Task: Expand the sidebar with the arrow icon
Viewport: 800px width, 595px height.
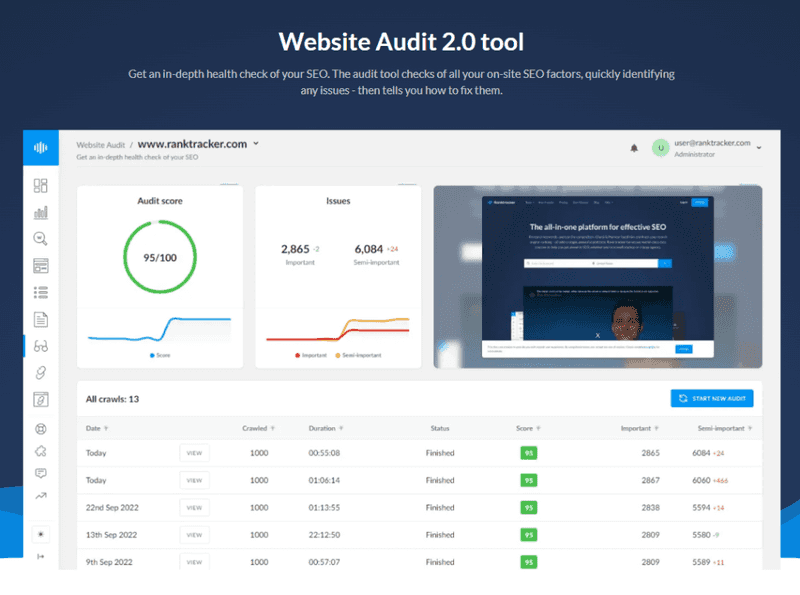Action: 41,556
